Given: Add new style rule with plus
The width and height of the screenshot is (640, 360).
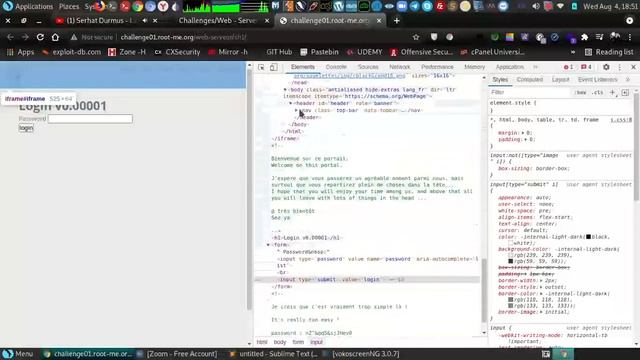Looking at the screenshot, I should coord(612,93).
